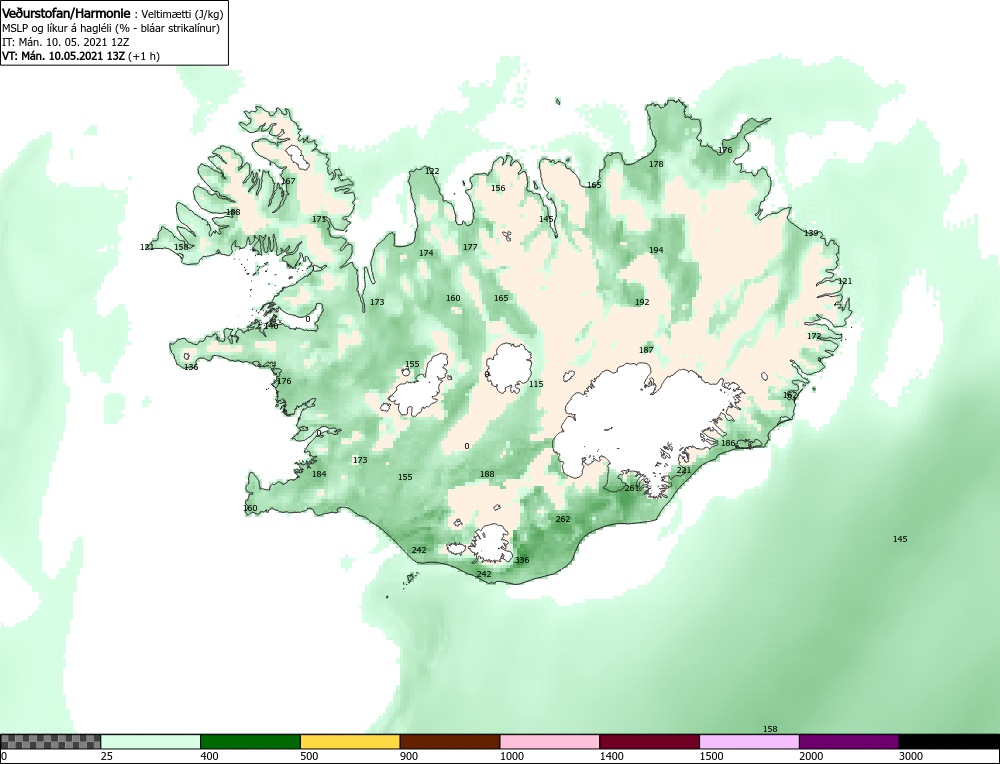Click the map value 156

pyautogui.click(x=498, y=188)
